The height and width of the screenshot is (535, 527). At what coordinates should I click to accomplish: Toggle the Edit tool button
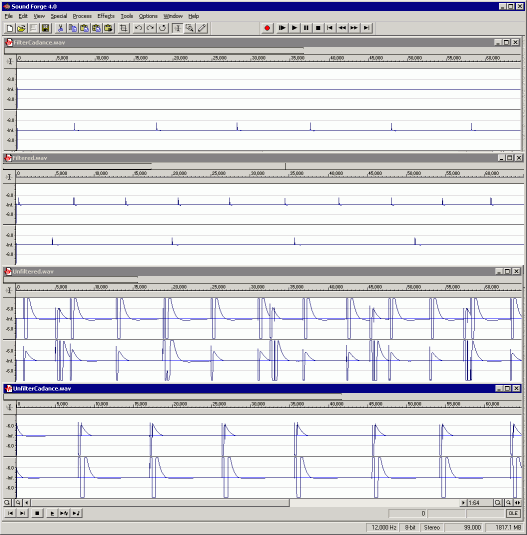[177, 28]
